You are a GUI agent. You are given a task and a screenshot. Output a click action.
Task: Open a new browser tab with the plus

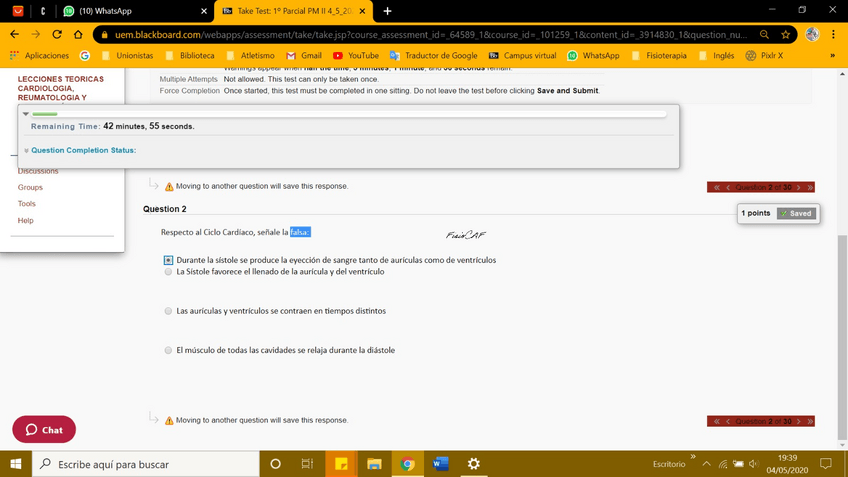(387, 11)
